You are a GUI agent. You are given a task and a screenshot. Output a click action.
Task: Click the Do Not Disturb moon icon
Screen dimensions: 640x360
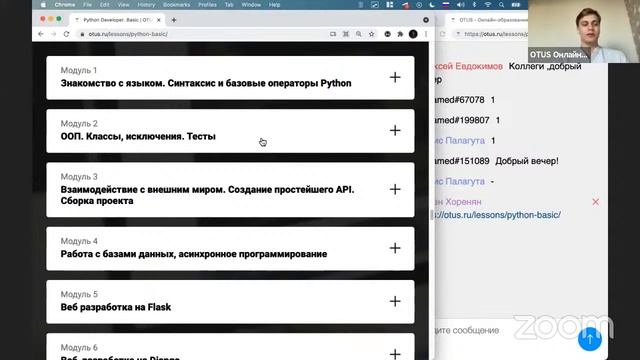[x=432, y=5]
